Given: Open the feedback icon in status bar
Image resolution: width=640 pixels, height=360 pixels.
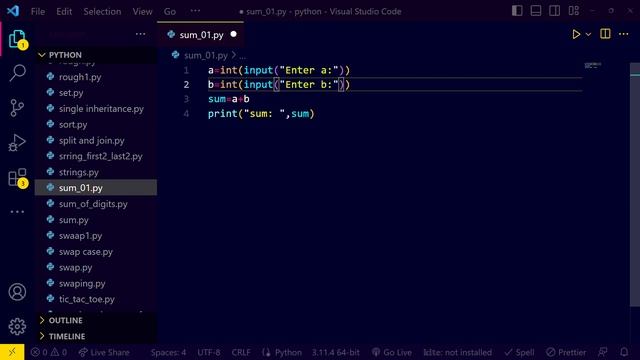Looking at the screenshot, I should 602,352.
